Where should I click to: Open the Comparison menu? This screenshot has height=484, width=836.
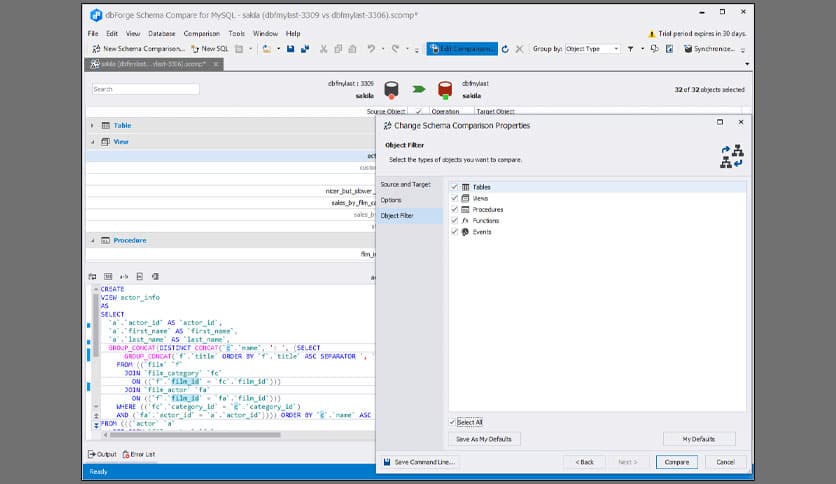point(202,33)
